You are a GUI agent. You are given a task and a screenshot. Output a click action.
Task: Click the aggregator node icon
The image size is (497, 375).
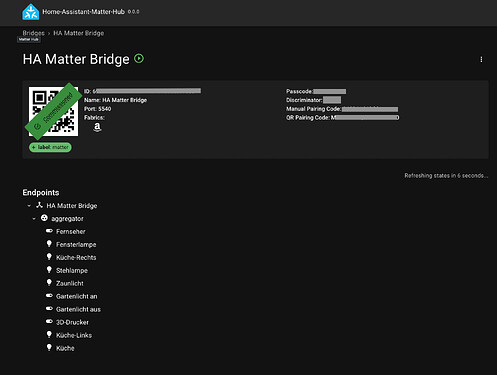tap(44, 218)
